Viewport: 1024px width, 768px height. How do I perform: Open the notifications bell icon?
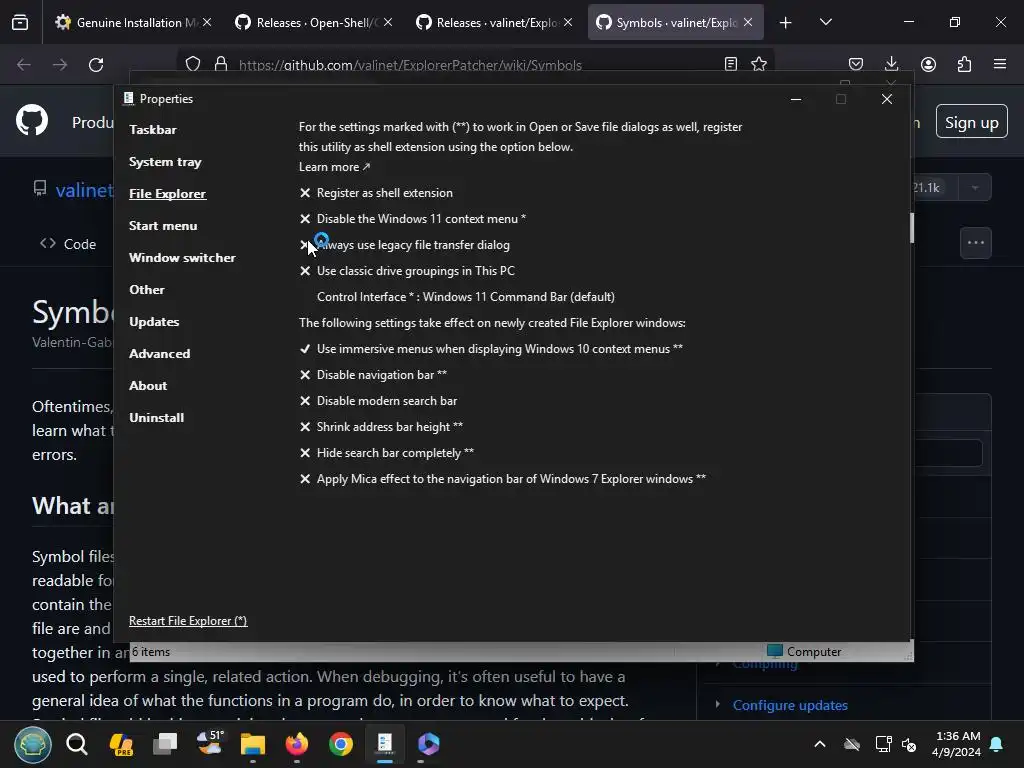click(x=997, y=744)
